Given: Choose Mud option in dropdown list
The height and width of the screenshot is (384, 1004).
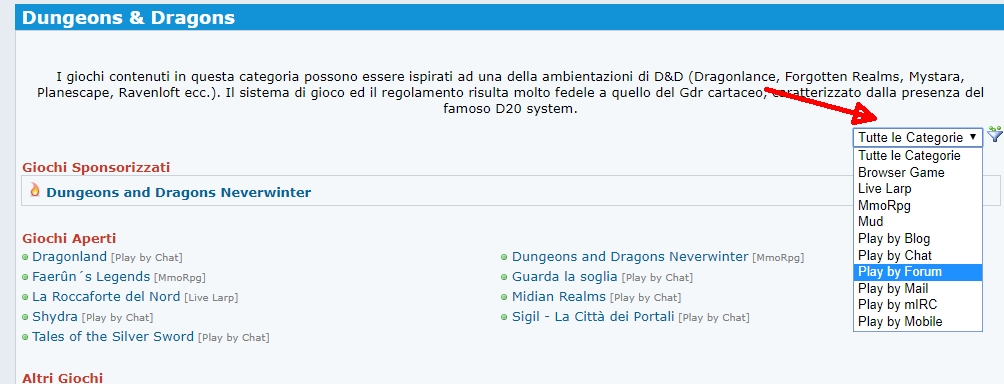Looking at the screenshot, I should pyautogui.click(x=918, y=221).
